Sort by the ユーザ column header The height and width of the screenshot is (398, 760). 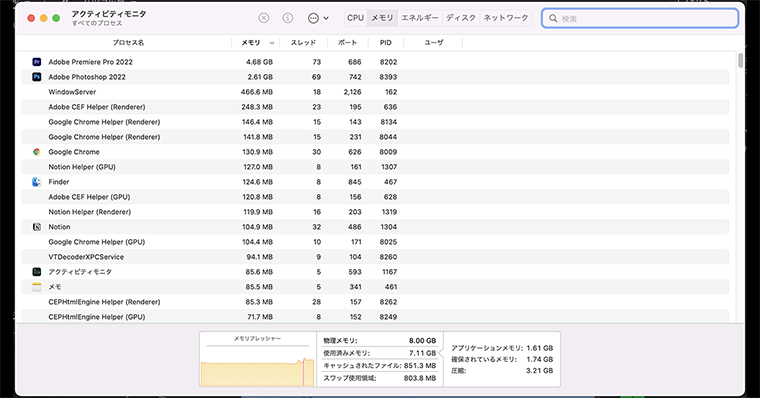[x=434, y=43]
